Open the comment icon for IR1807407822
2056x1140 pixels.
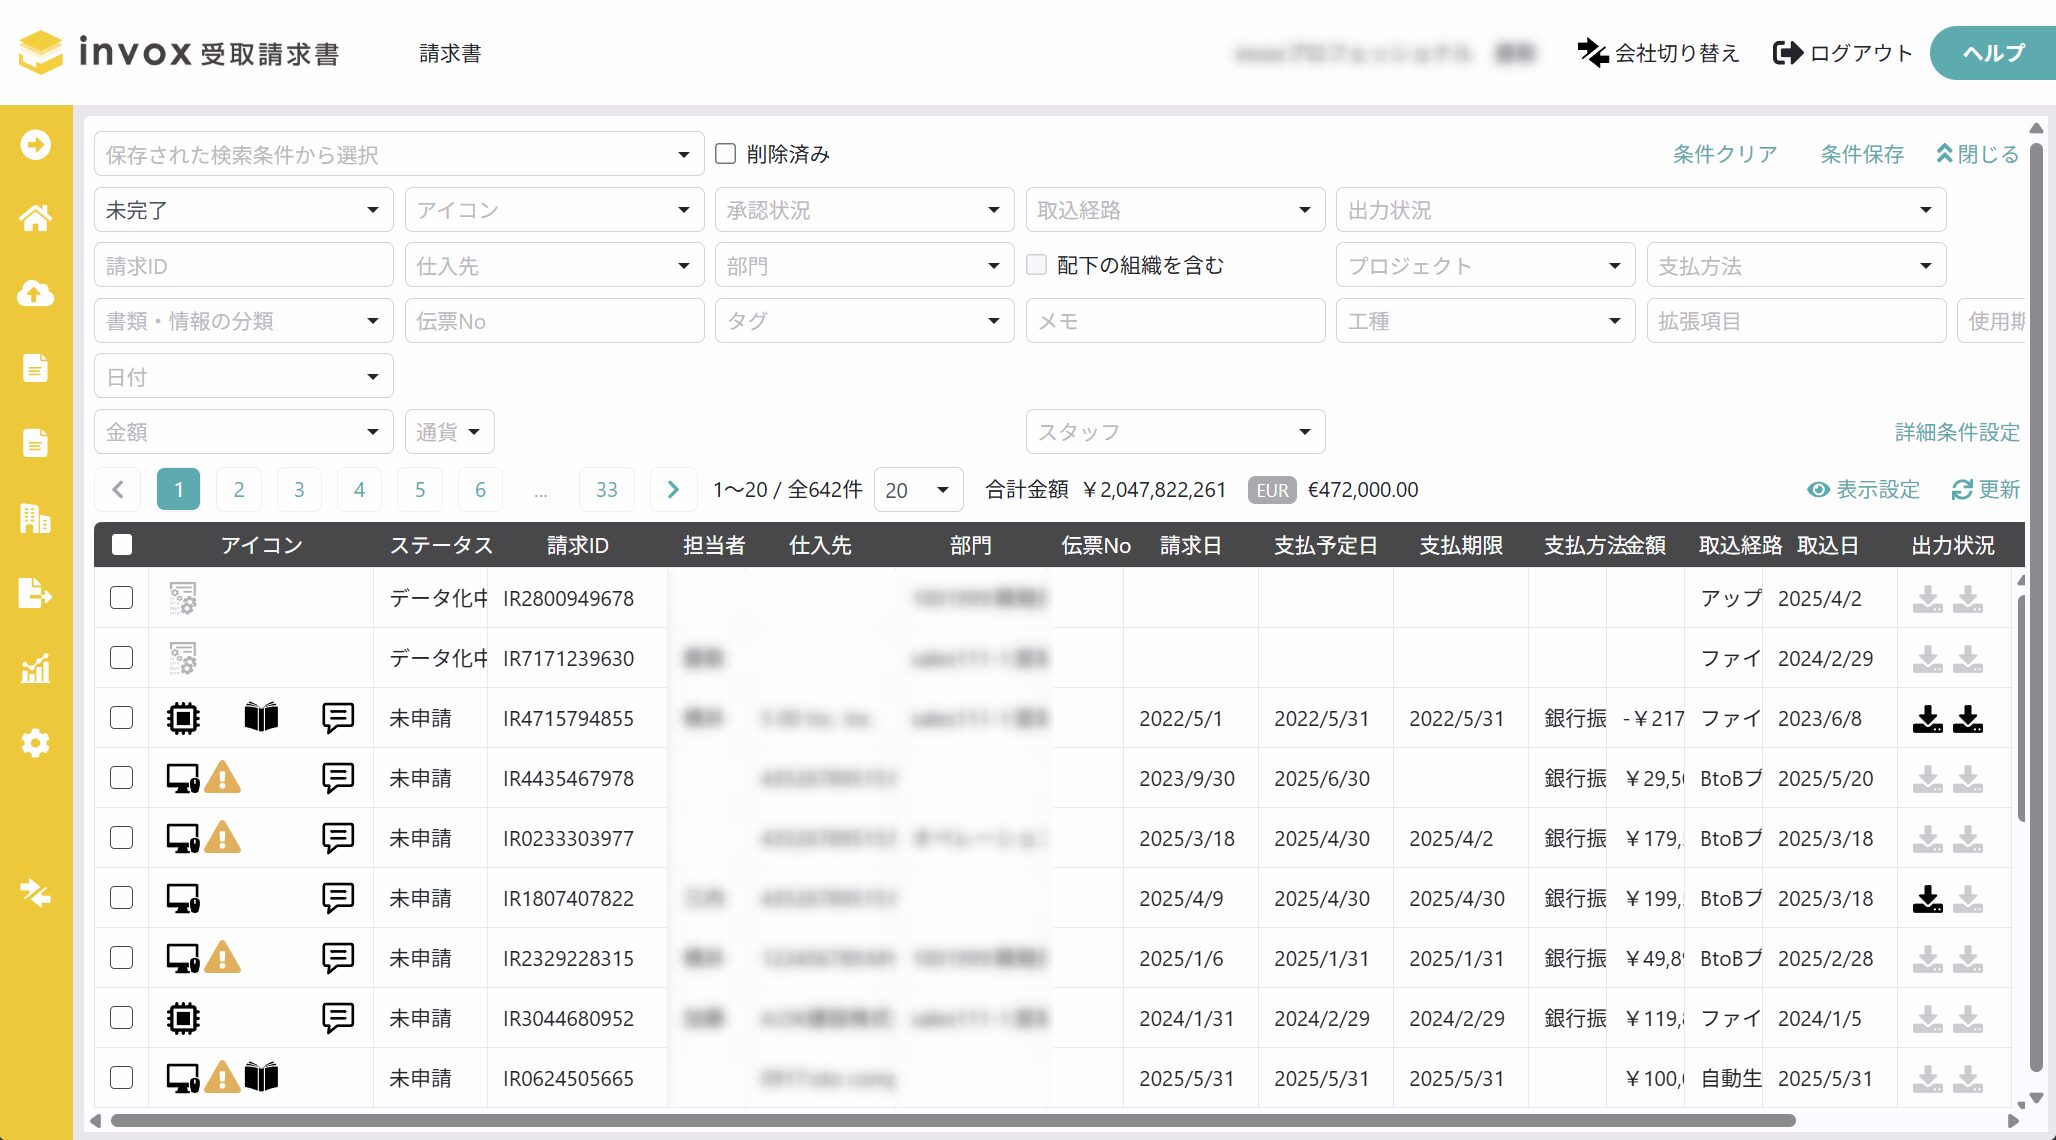point(338,897)
